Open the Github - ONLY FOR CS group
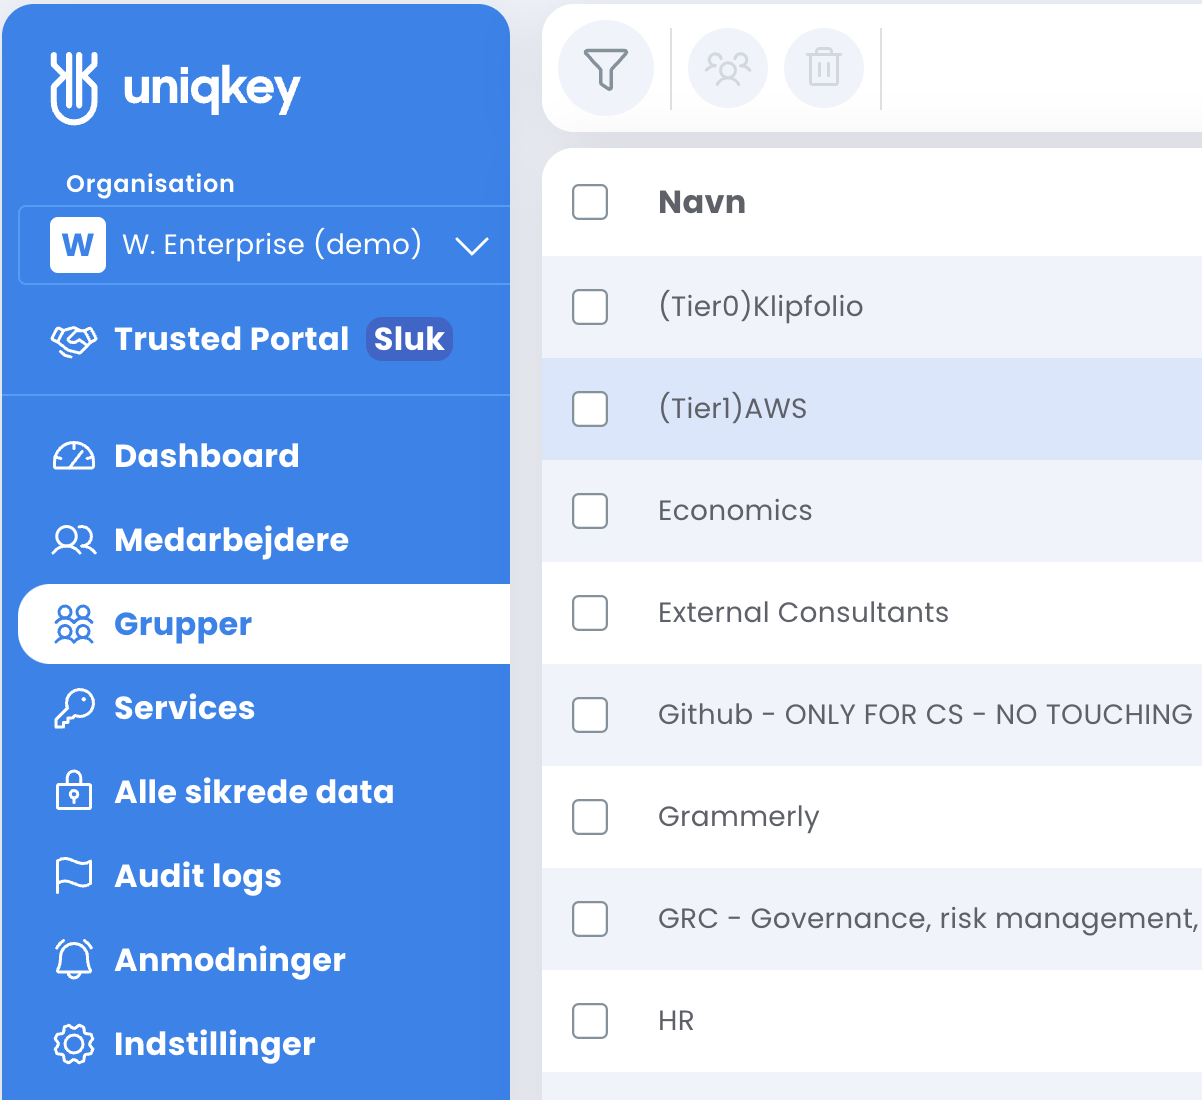 point(925,714)
